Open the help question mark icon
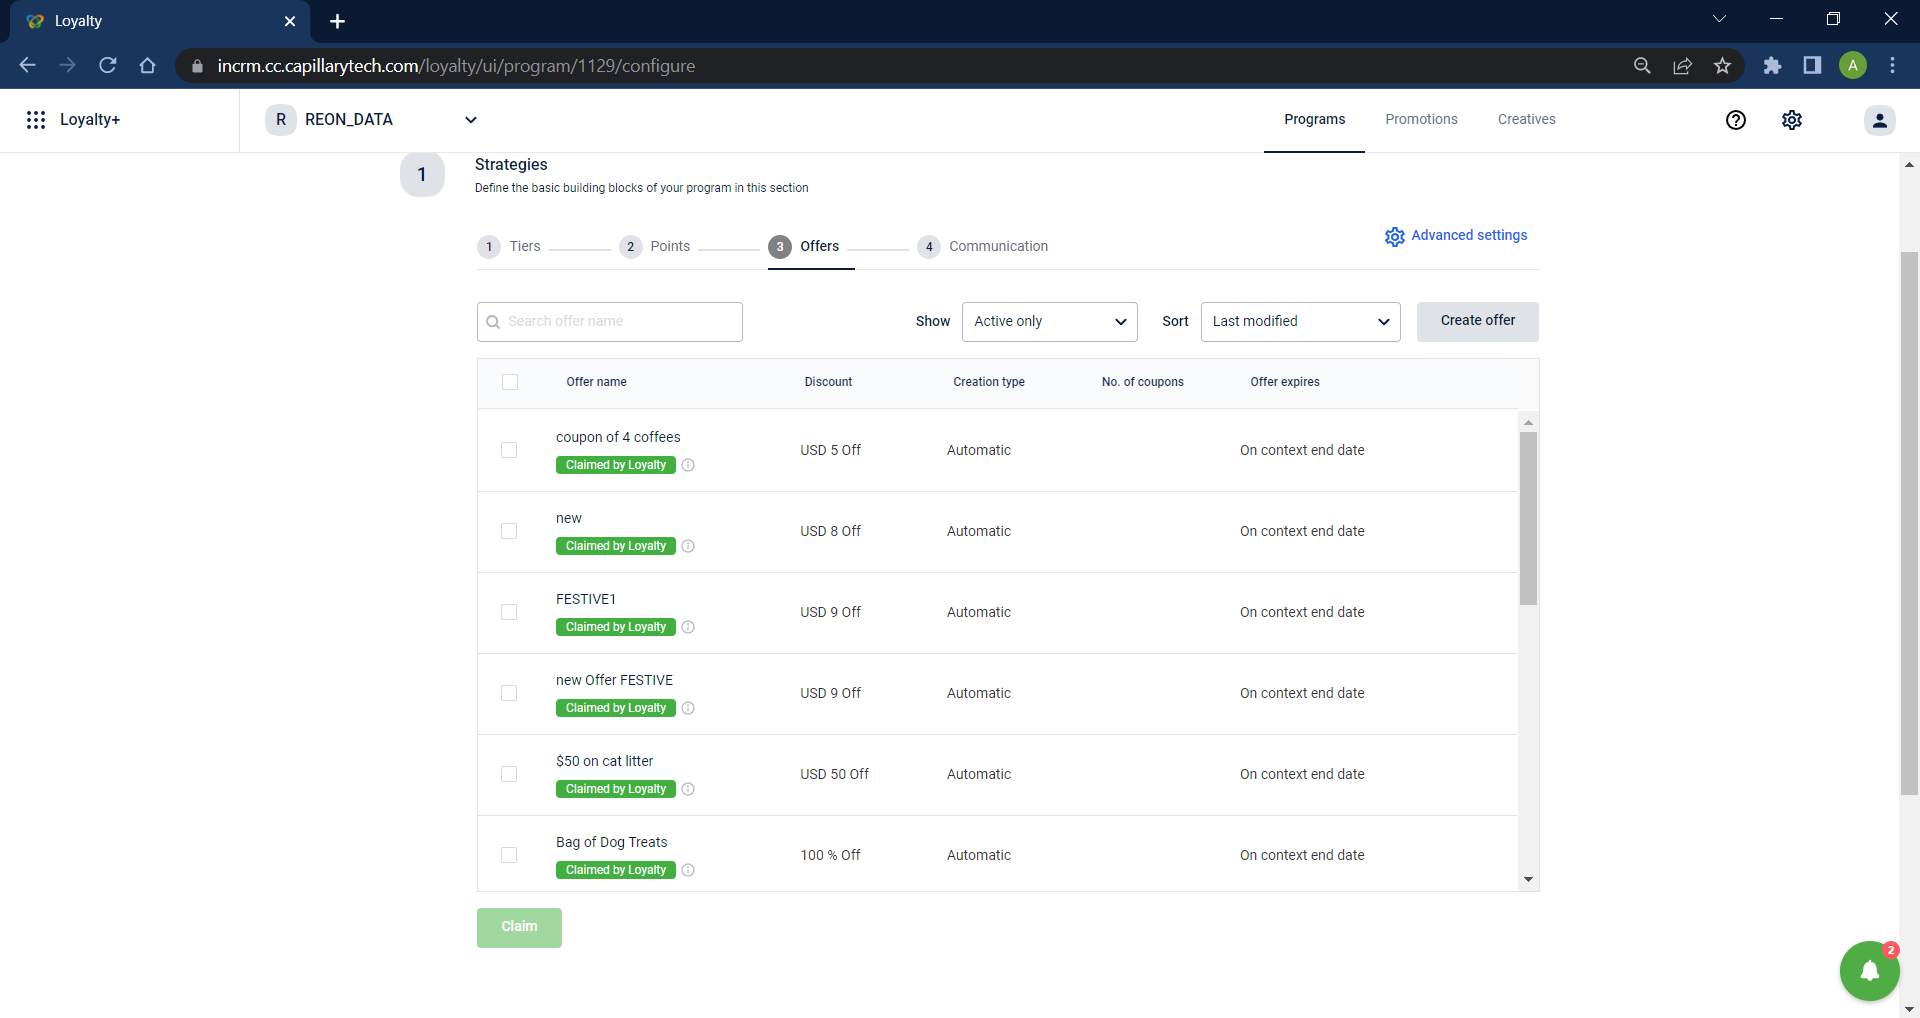 1736,120
